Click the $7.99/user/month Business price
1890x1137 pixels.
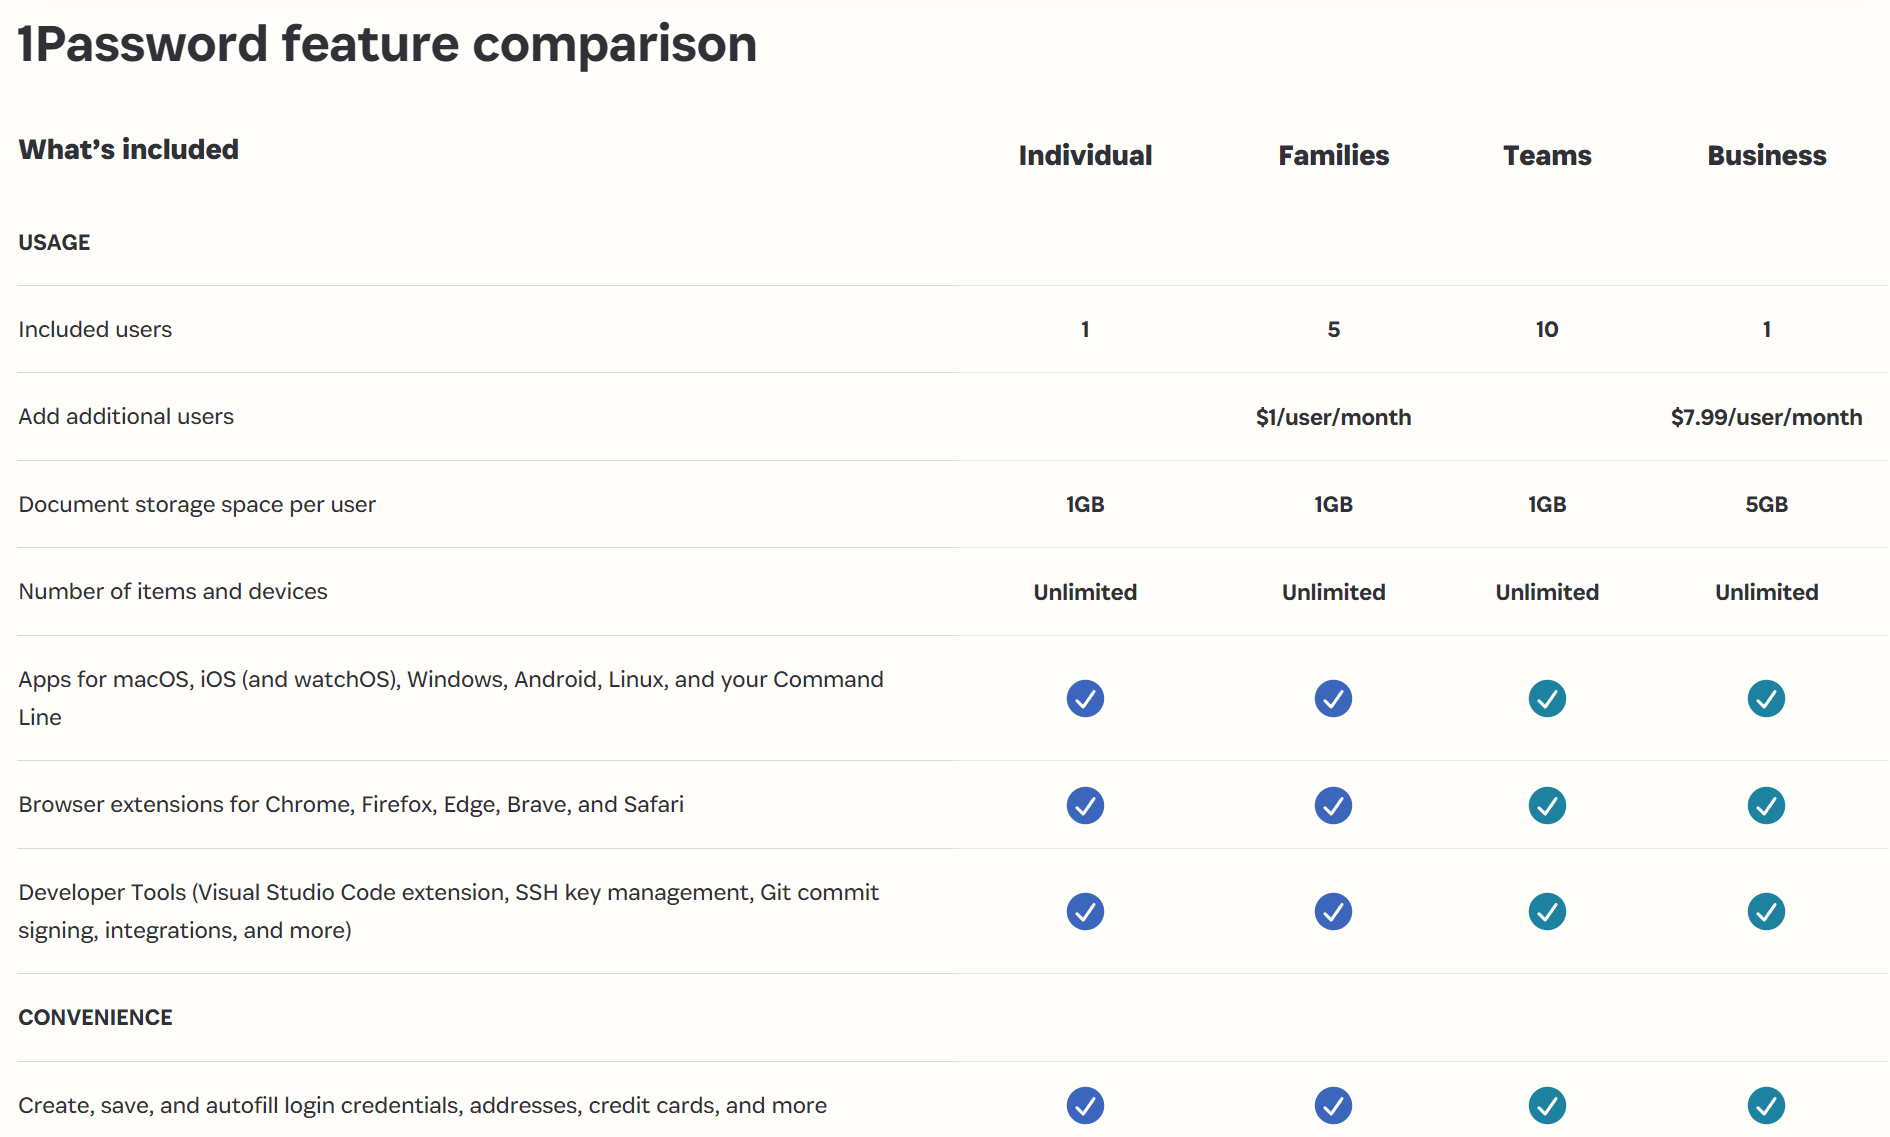click(x=1766, y=417)
